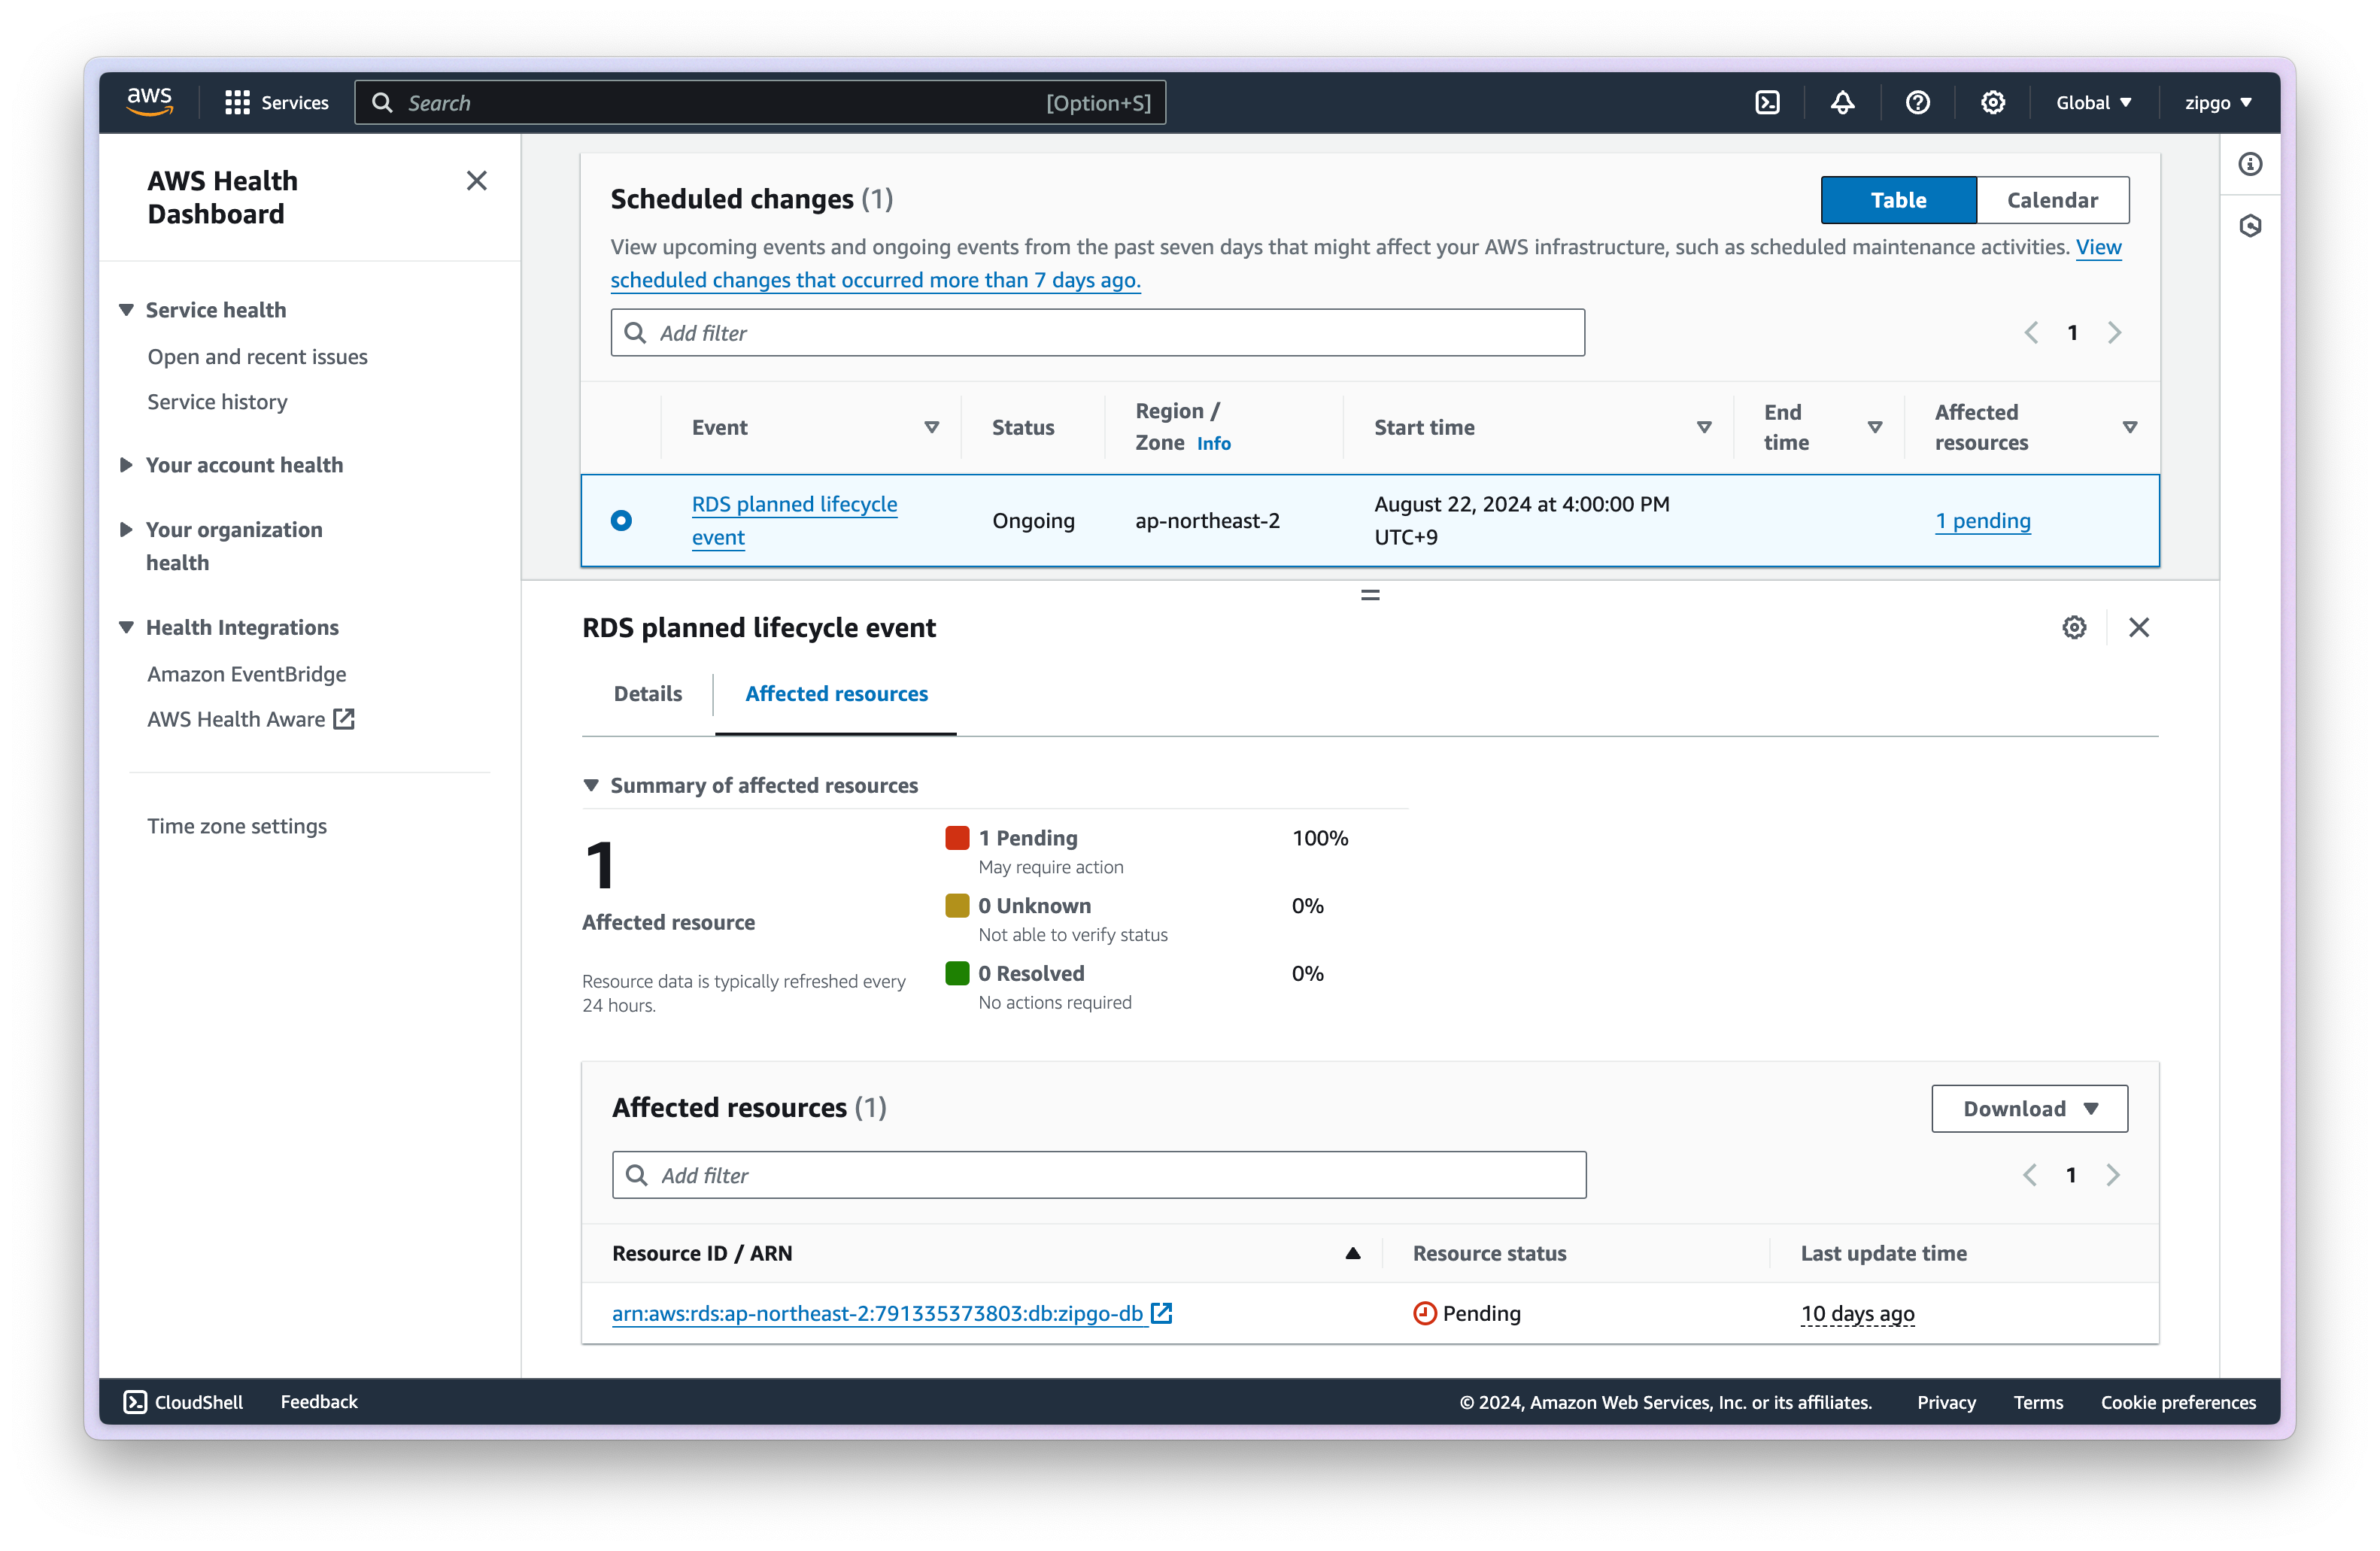
Task: Open CloudShell from top navigation icon
Action: coord(1767,103)
